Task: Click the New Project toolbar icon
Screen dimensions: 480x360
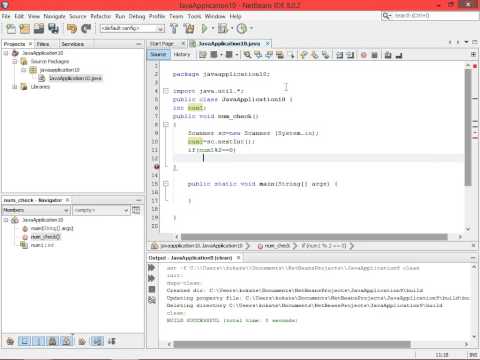Action: click(x=25, y=29)
